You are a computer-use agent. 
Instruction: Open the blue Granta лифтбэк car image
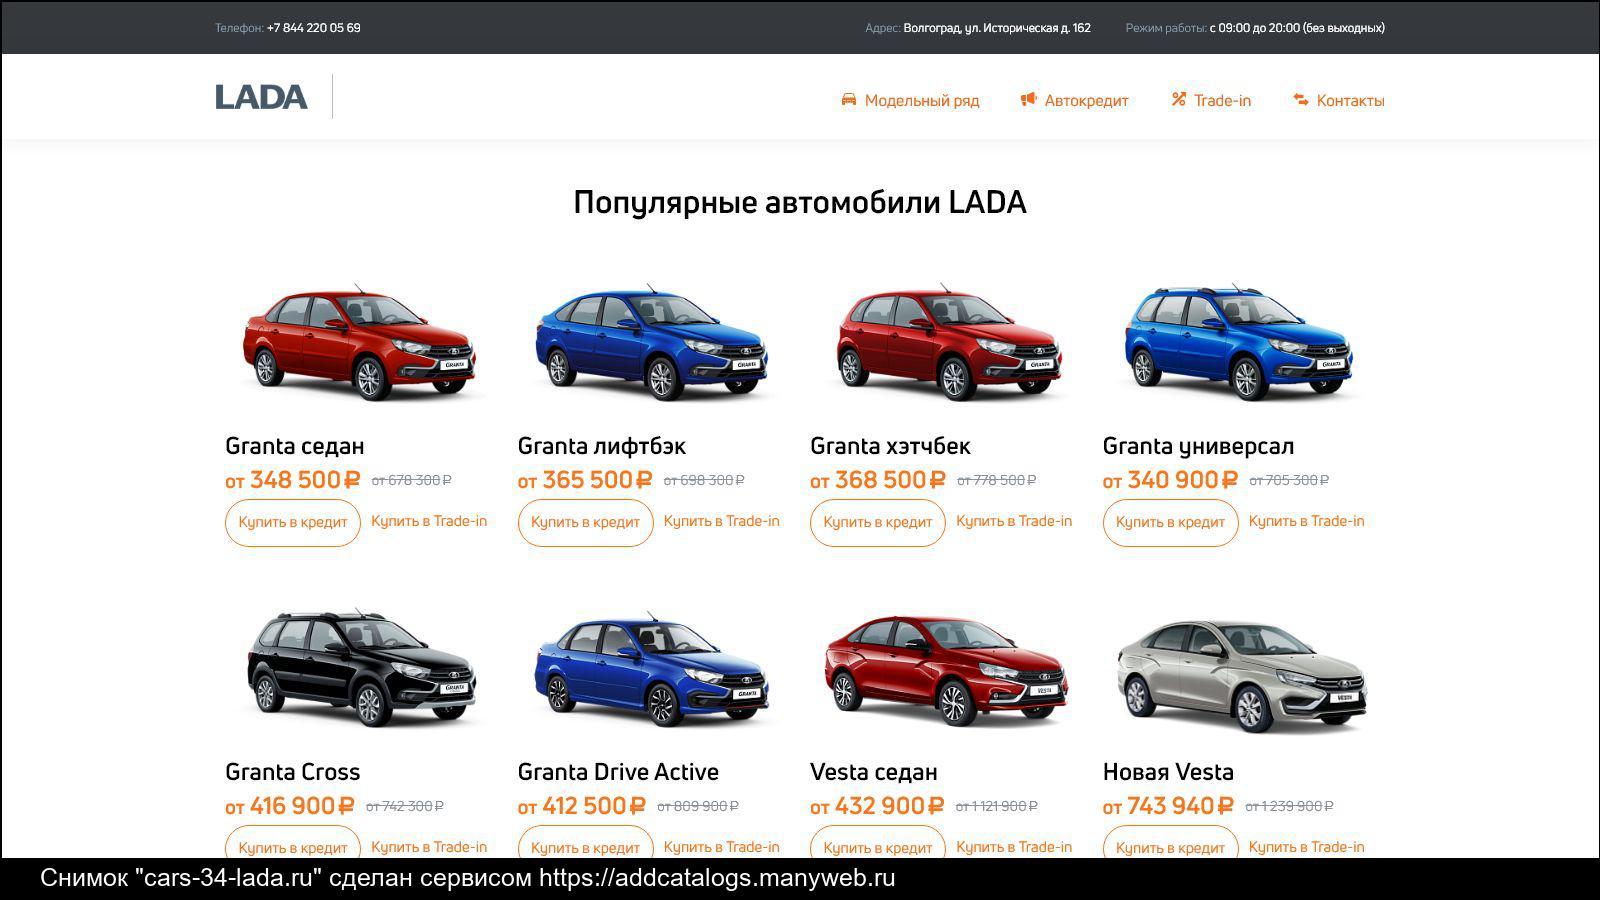click(x=651, y=343)
